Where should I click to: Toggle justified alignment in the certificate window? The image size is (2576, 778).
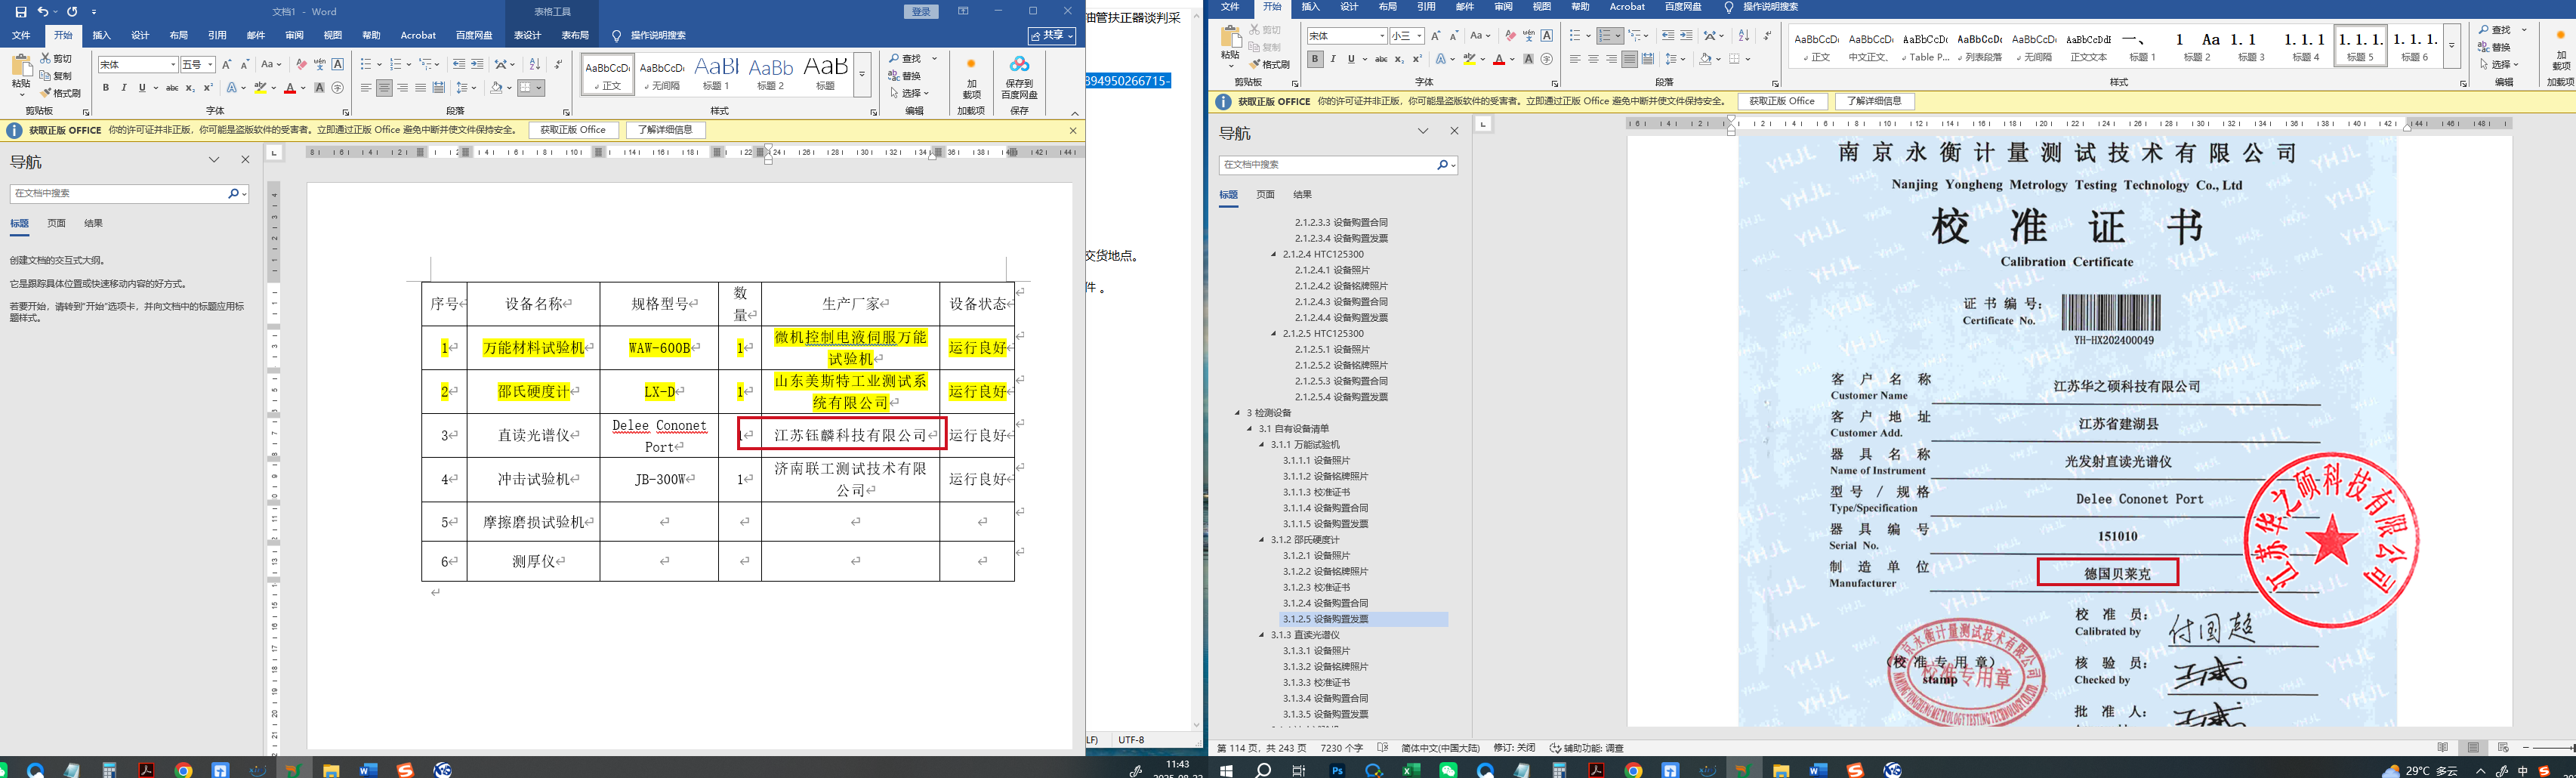(x=1630, y=59)
